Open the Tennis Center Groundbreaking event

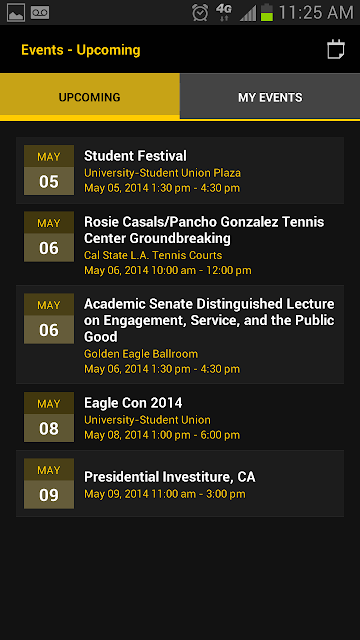tap(180, 244)
